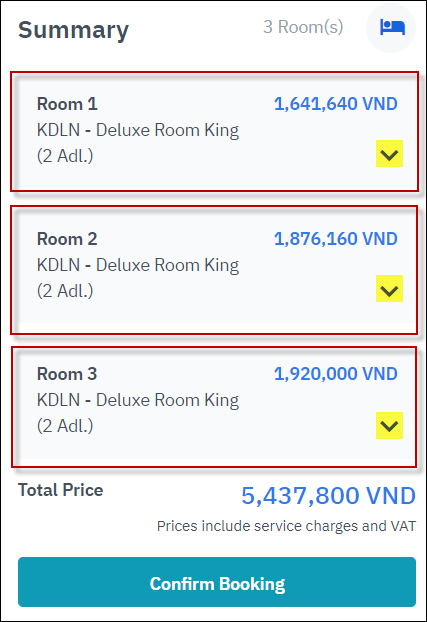The width and height of the screenshot is (427, 622).
Task: Select the Room 1 card
Action: click(214, 131)
